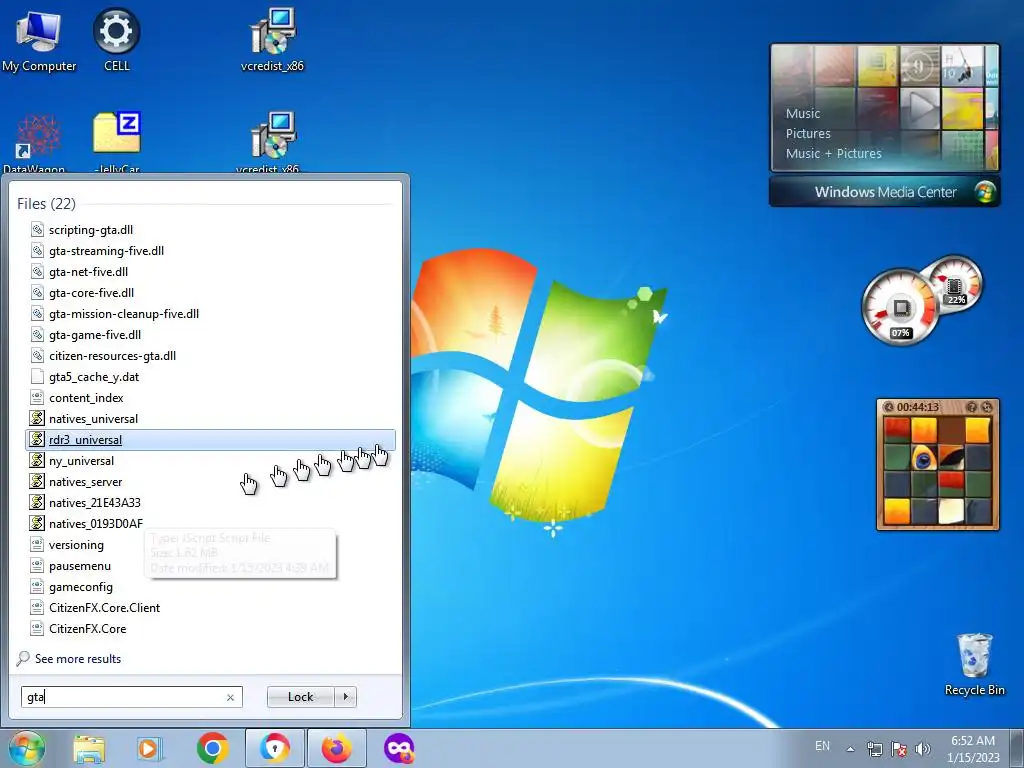
Task: Show hidden tray icons arrow
Action: pyautogui.click(x=850, y=749)
